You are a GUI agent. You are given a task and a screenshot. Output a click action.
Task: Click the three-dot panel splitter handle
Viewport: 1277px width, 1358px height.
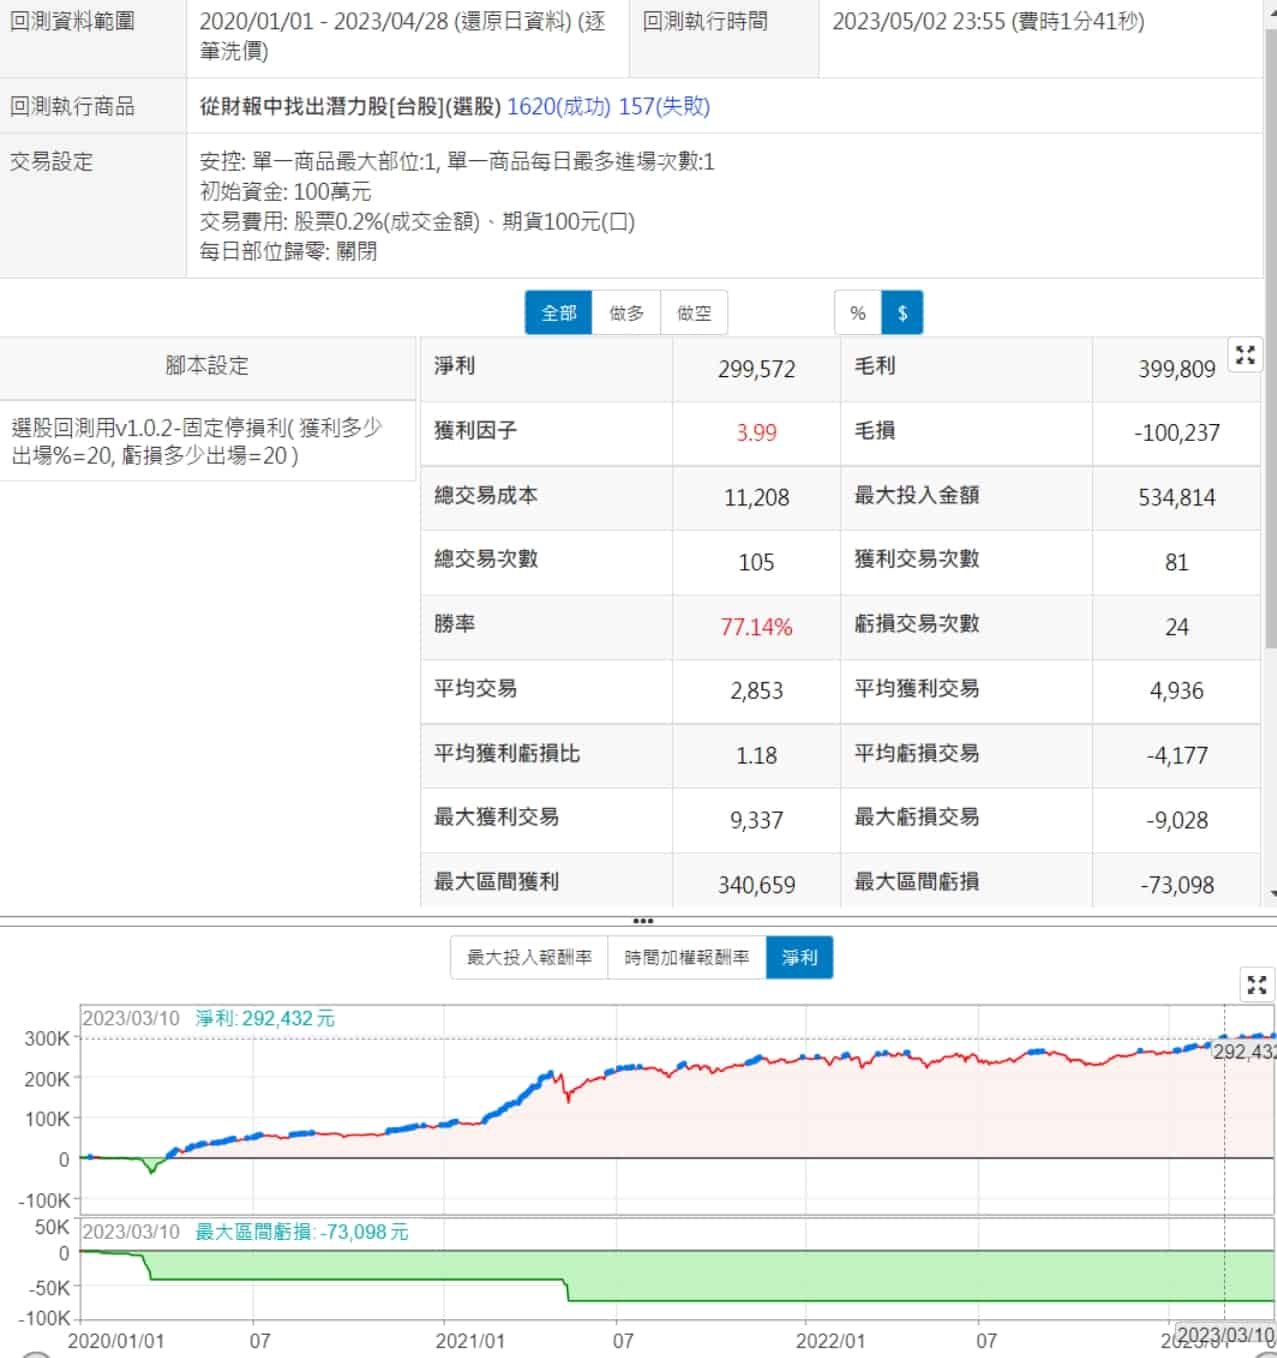643,921
